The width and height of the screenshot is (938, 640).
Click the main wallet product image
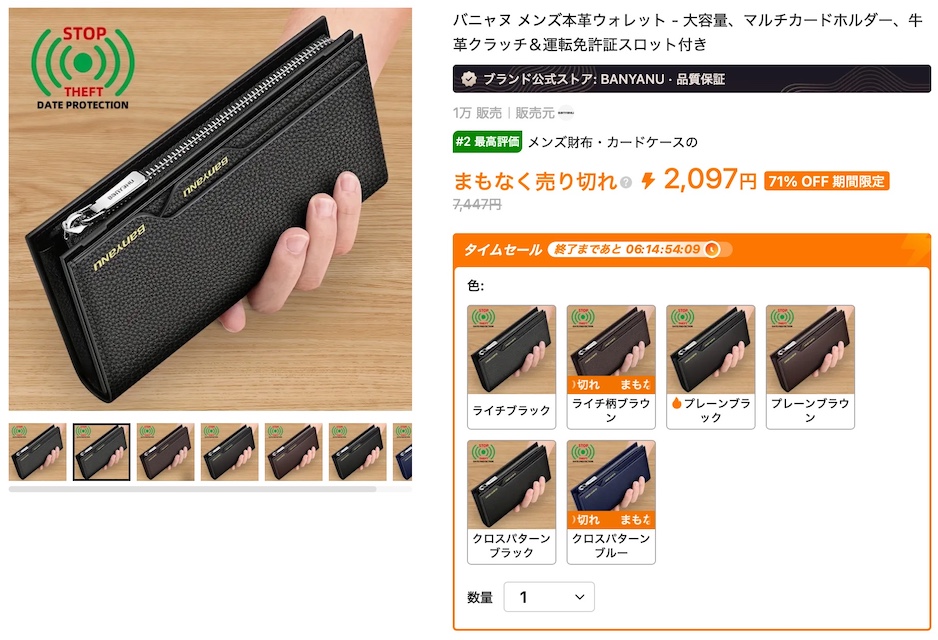pos(210,209)
